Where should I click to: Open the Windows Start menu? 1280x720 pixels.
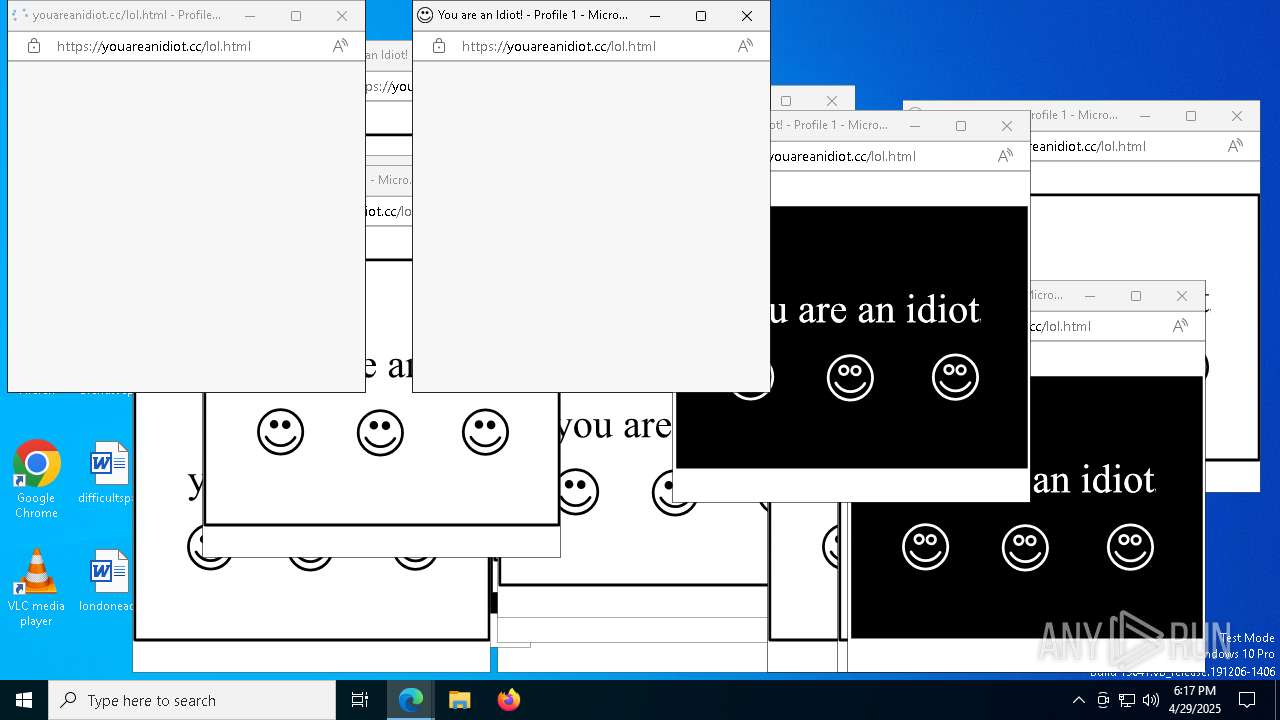point(24,700)
